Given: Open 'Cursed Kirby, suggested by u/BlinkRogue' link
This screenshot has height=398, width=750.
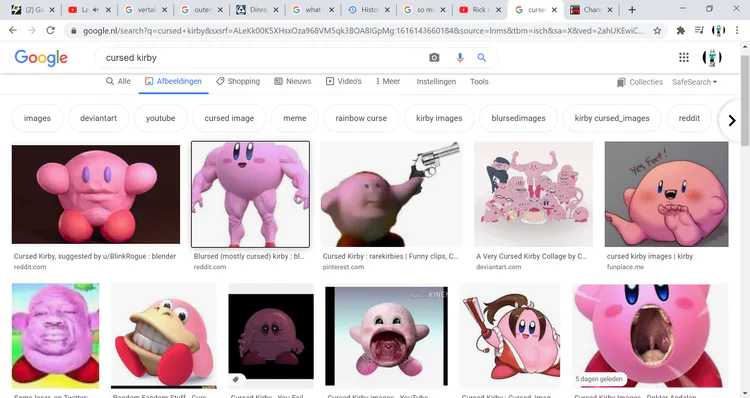Looking at the screenshot, I should tap(95, 256).
